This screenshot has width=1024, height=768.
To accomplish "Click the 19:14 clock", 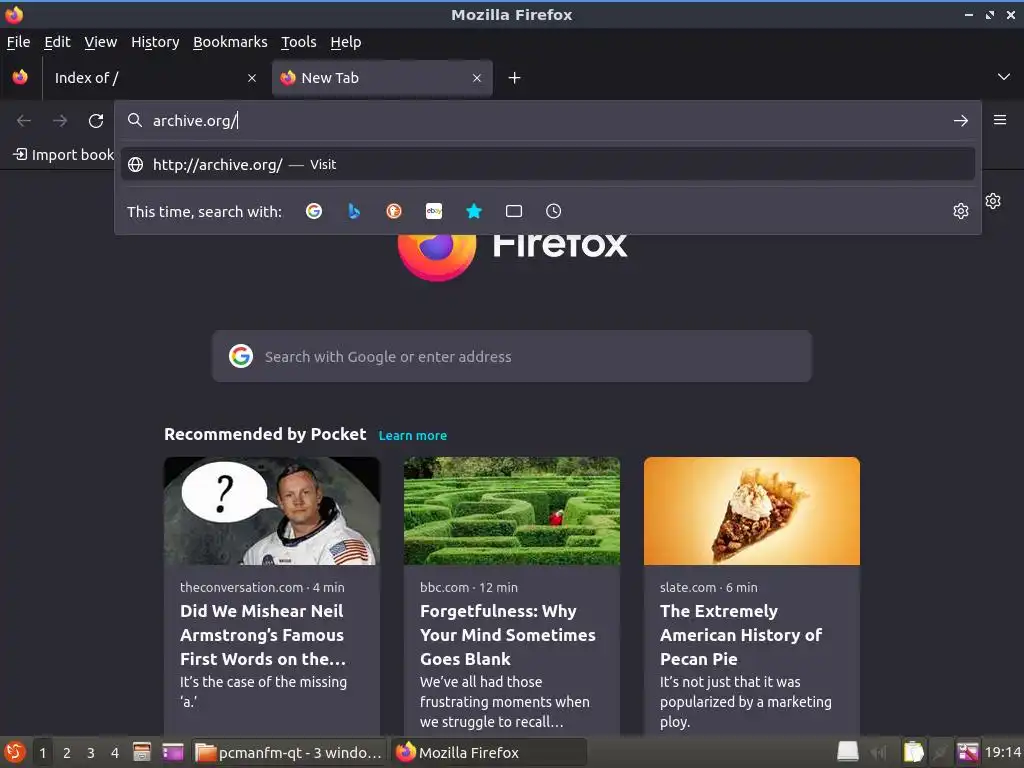I will [x=1003, y=752].
